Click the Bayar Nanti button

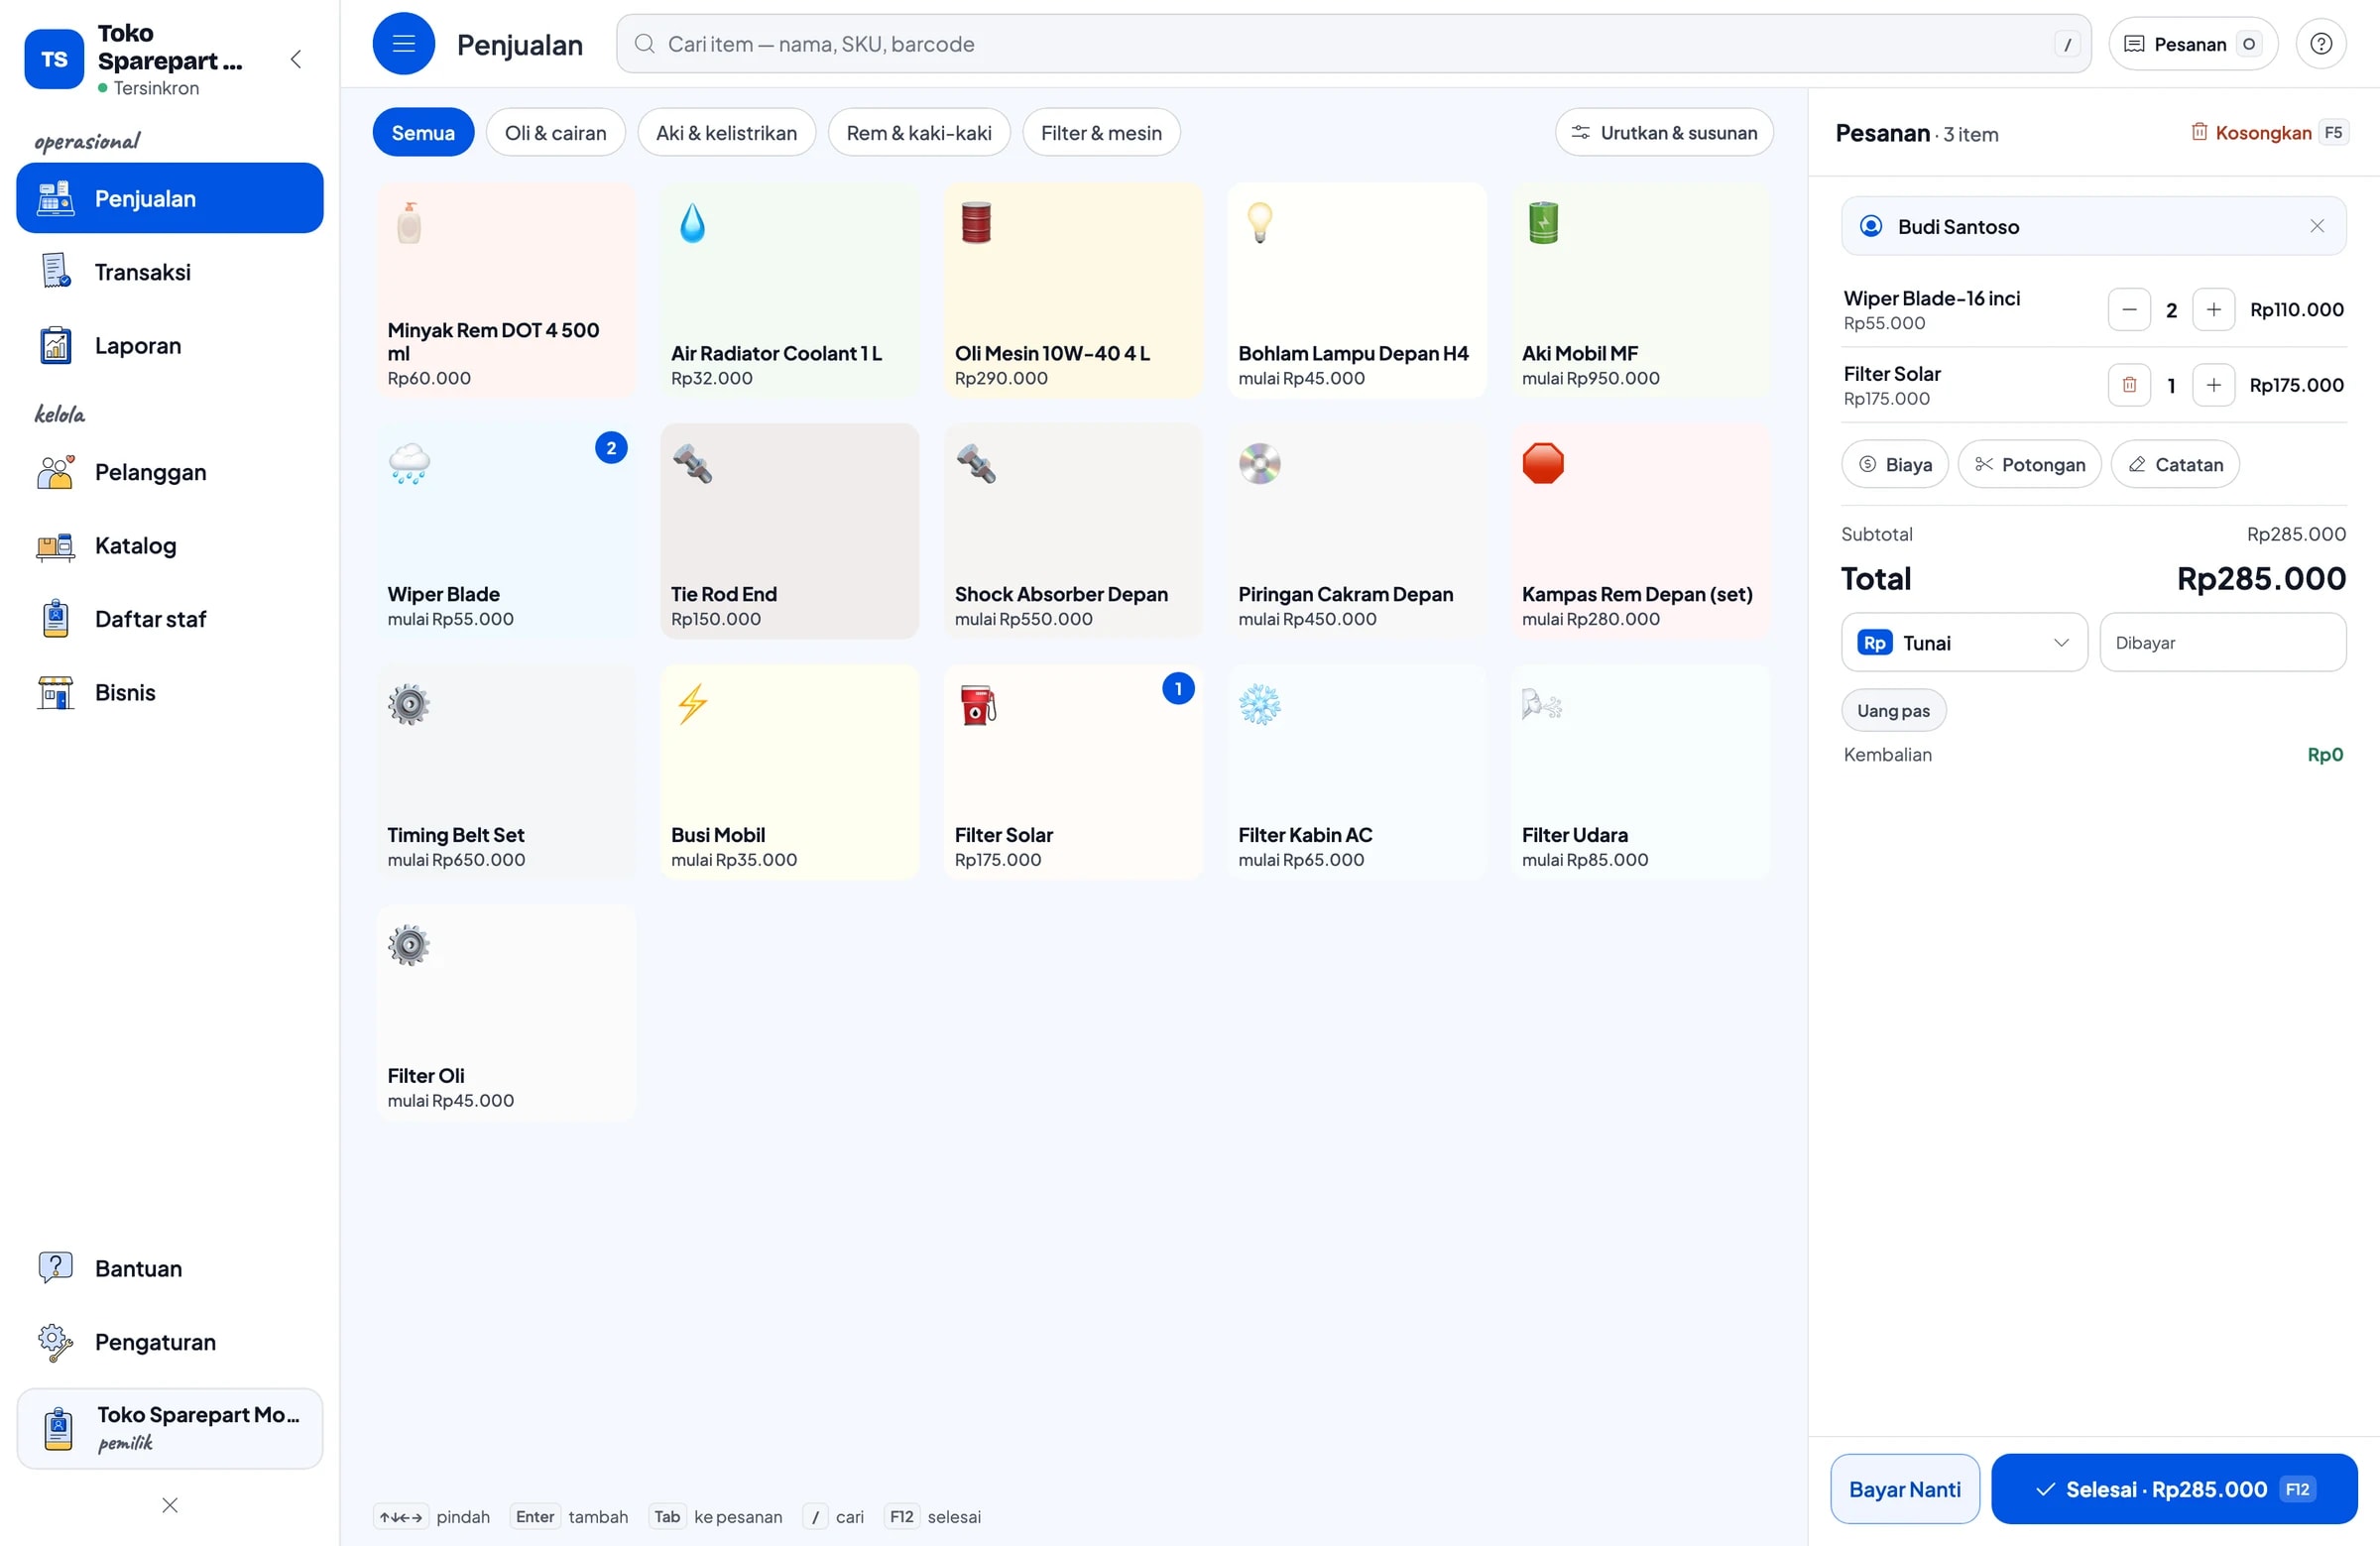coord(1904,1488)
